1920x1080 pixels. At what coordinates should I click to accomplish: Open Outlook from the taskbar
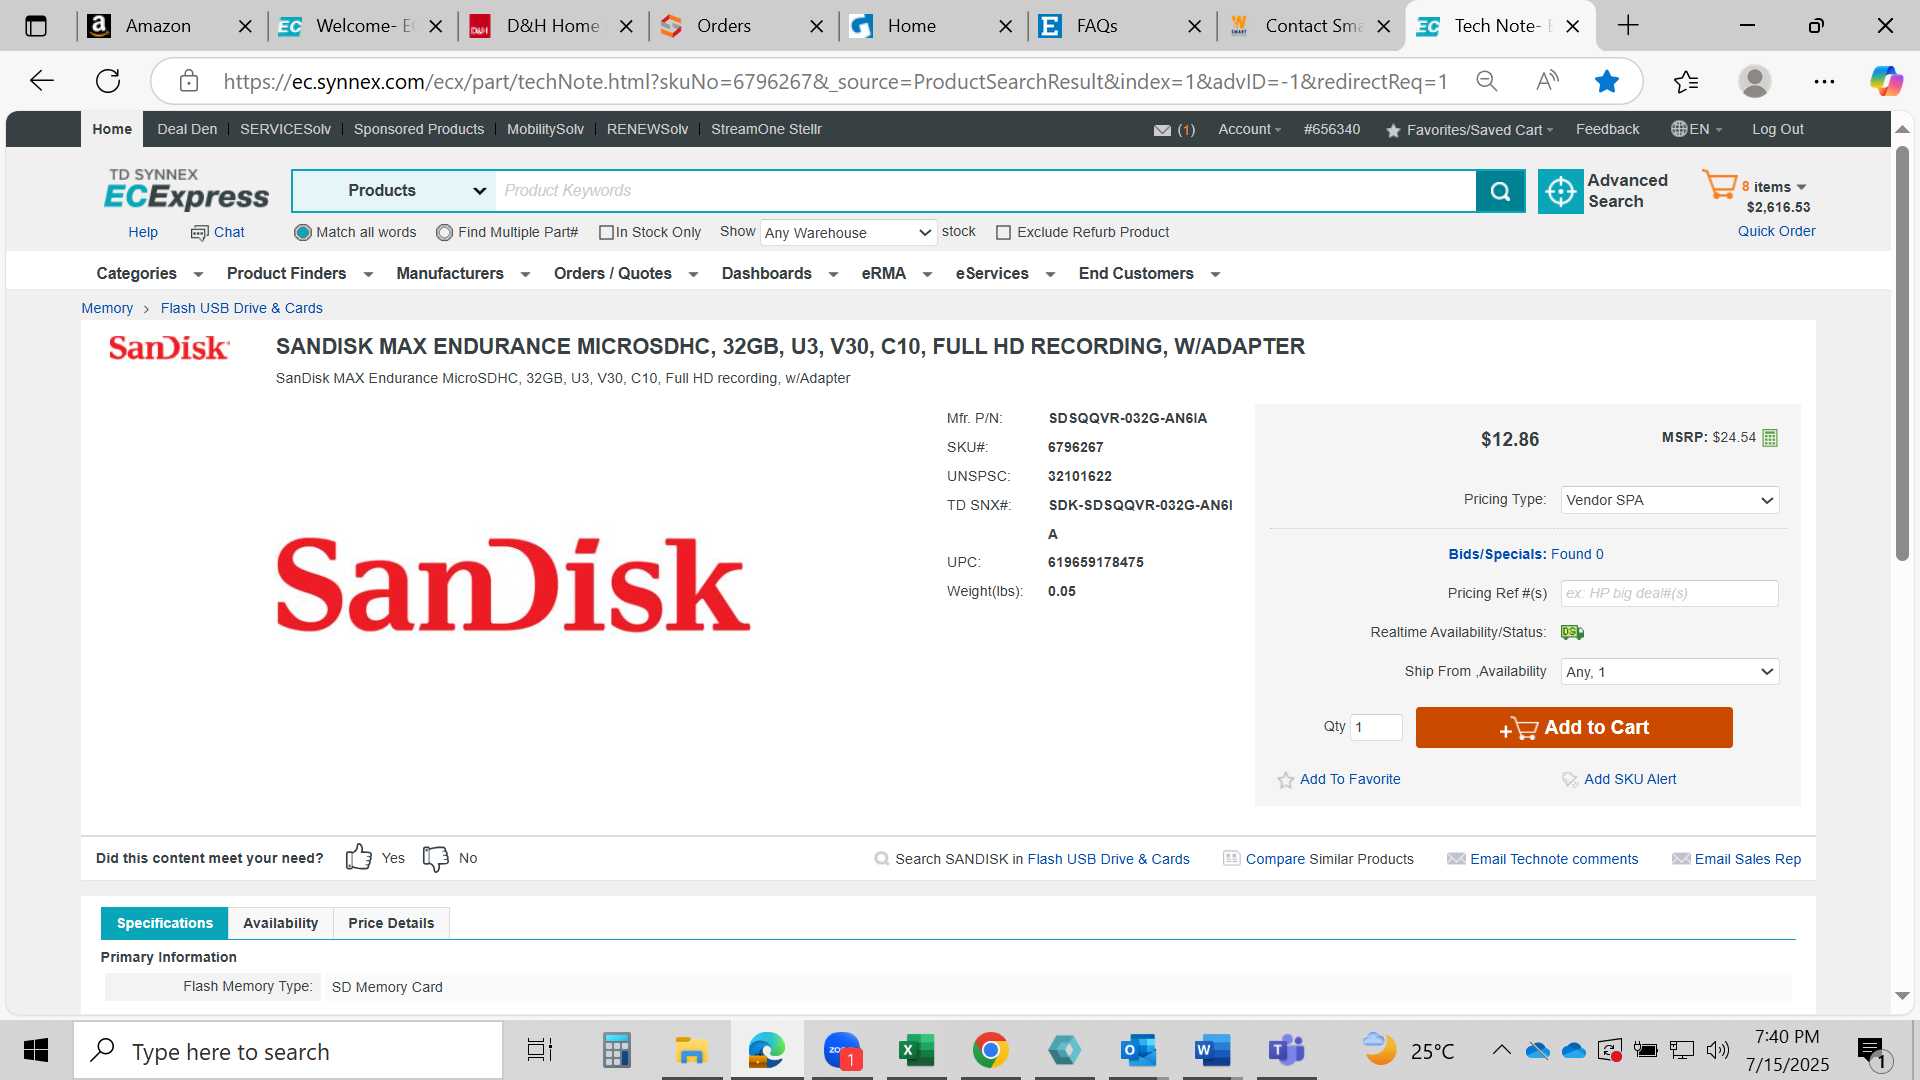coord(1138,1050)
